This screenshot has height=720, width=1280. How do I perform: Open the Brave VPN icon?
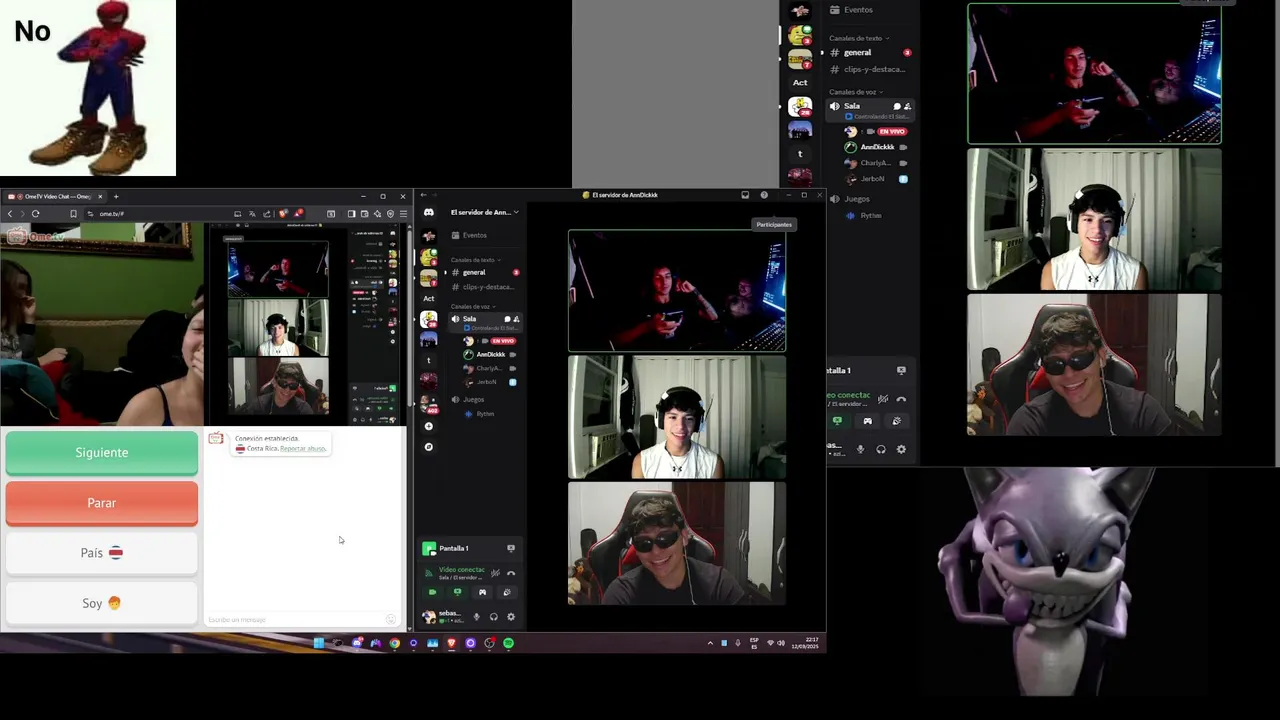click(x=390, y=214)
